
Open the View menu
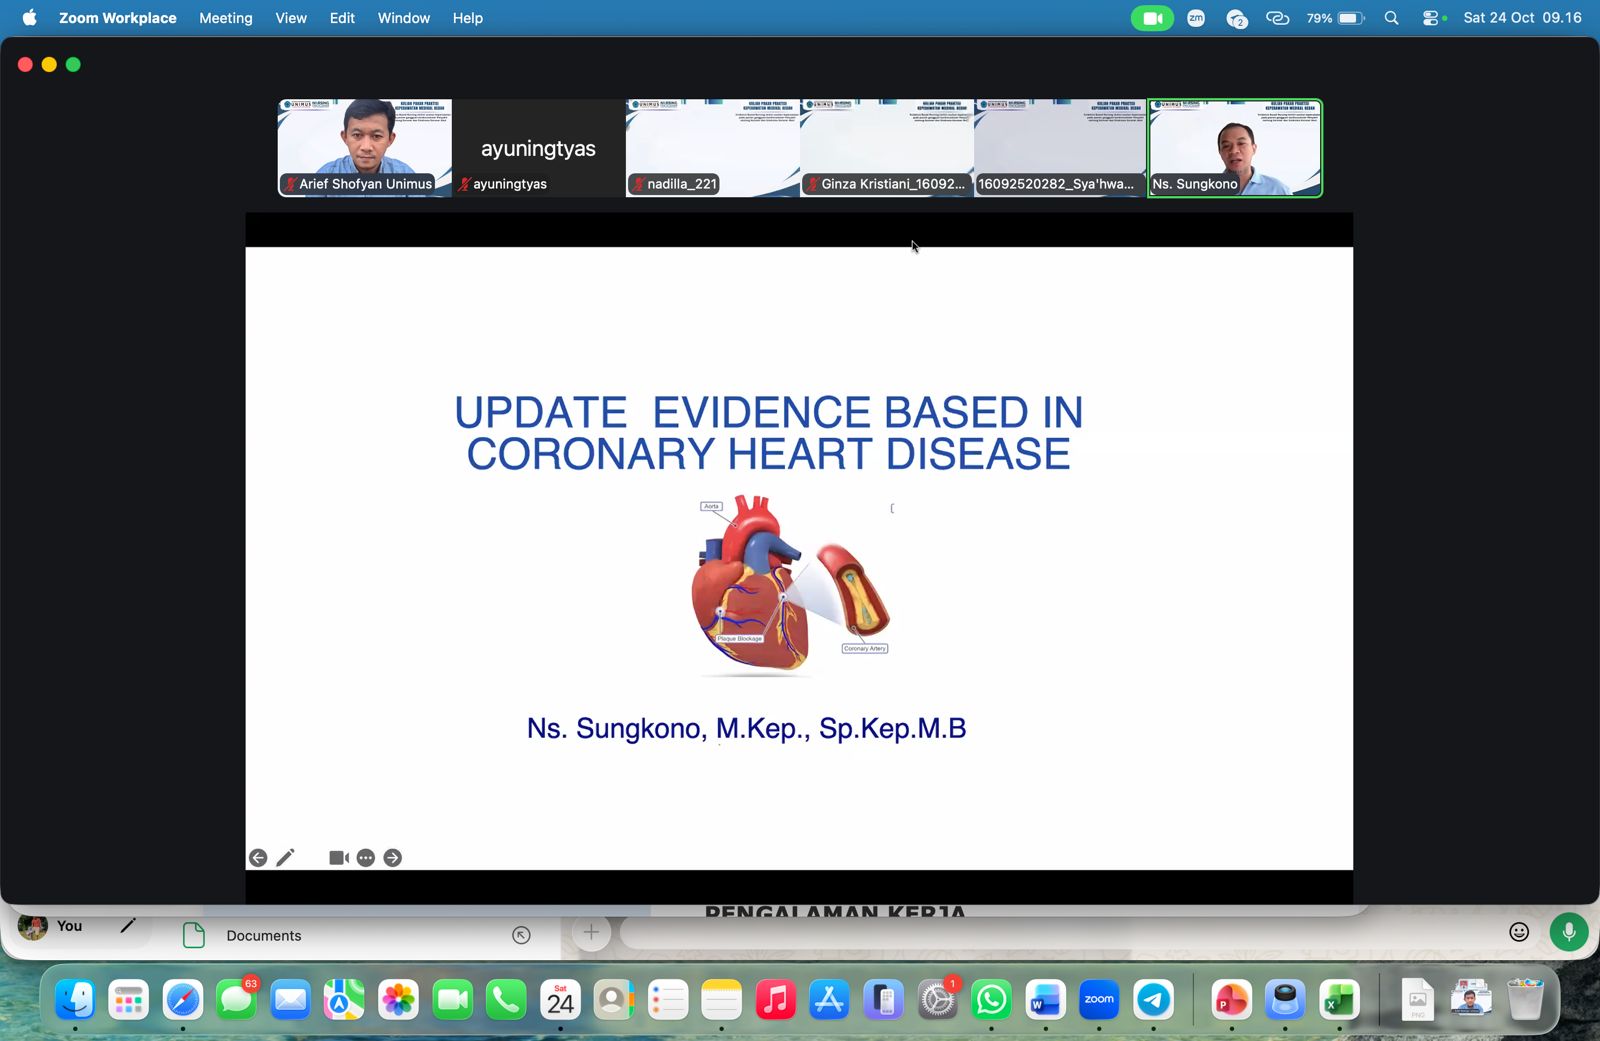tap(291, 18)
